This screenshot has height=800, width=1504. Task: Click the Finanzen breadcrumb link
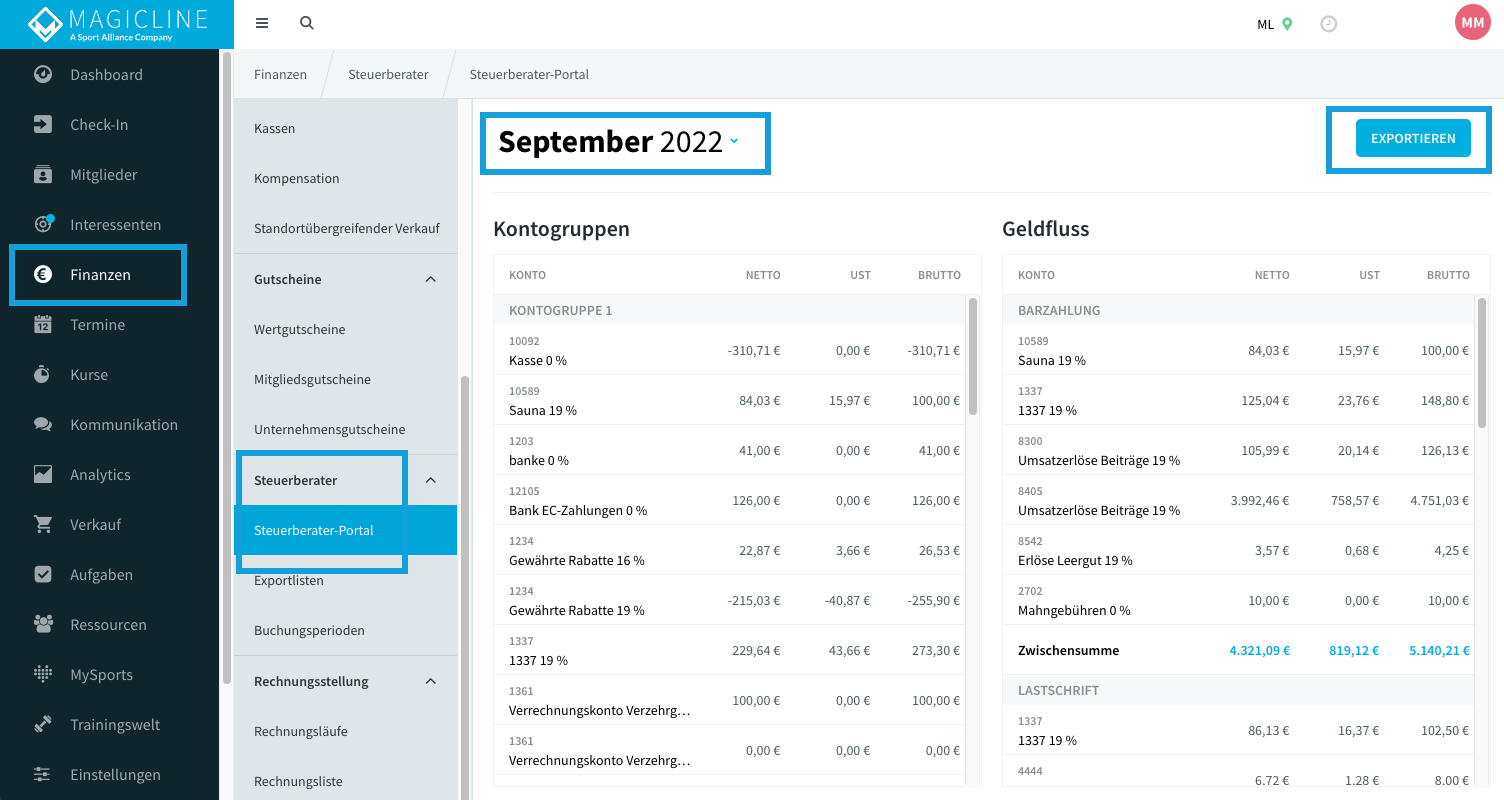tap(280, 74)
